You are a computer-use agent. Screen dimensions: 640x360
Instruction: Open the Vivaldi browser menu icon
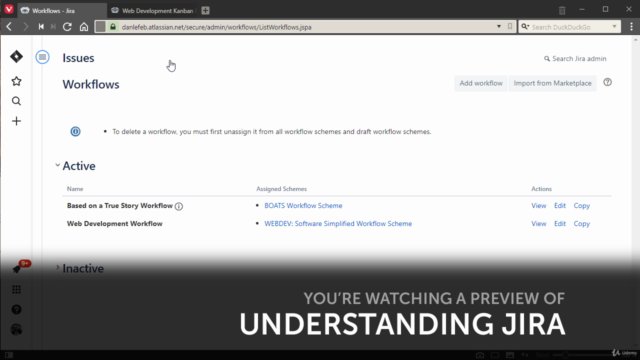click(x=9, y=9)
